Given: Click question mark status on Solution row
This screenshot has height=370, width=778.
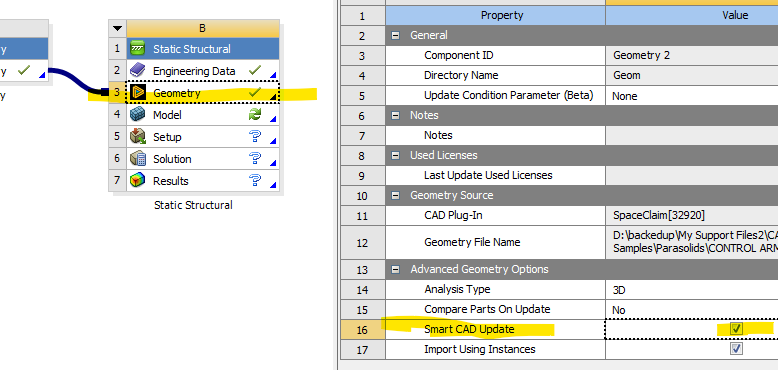Looking at the screenshot, I should (255, 158).
